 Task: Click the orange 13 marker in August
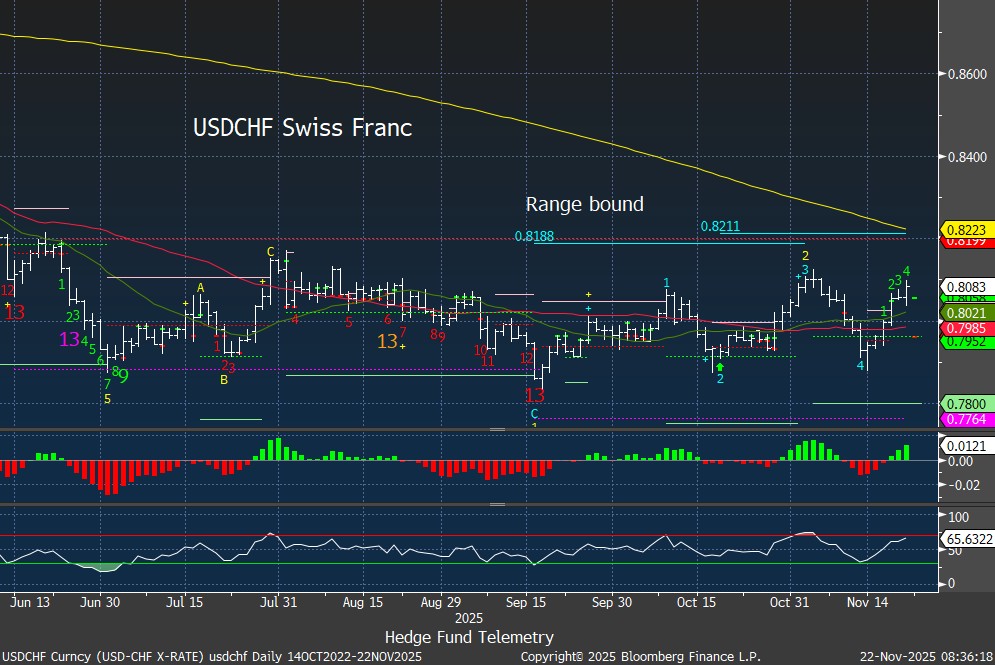pos(388,341)
